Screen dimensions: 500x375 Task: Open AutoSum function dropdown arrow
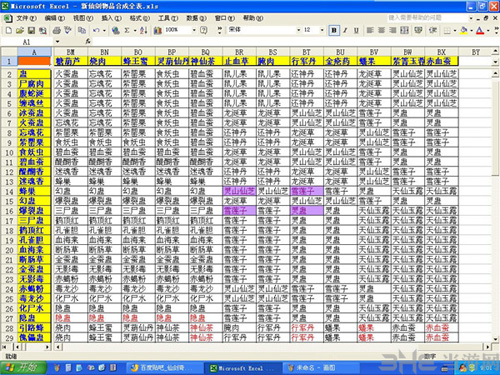tap(135, 30)
